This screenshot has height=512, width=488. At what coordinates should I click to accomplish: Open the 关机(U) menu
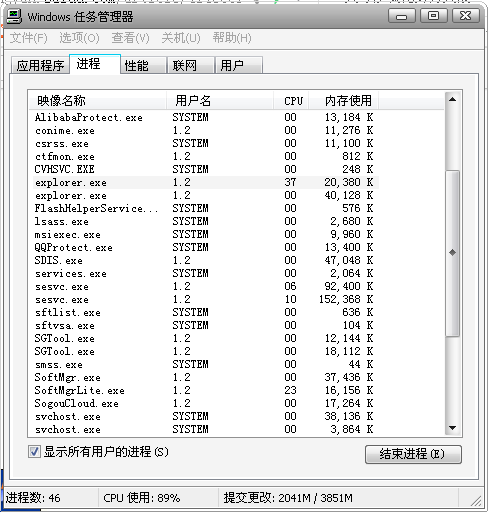click(x=181, y=38)
